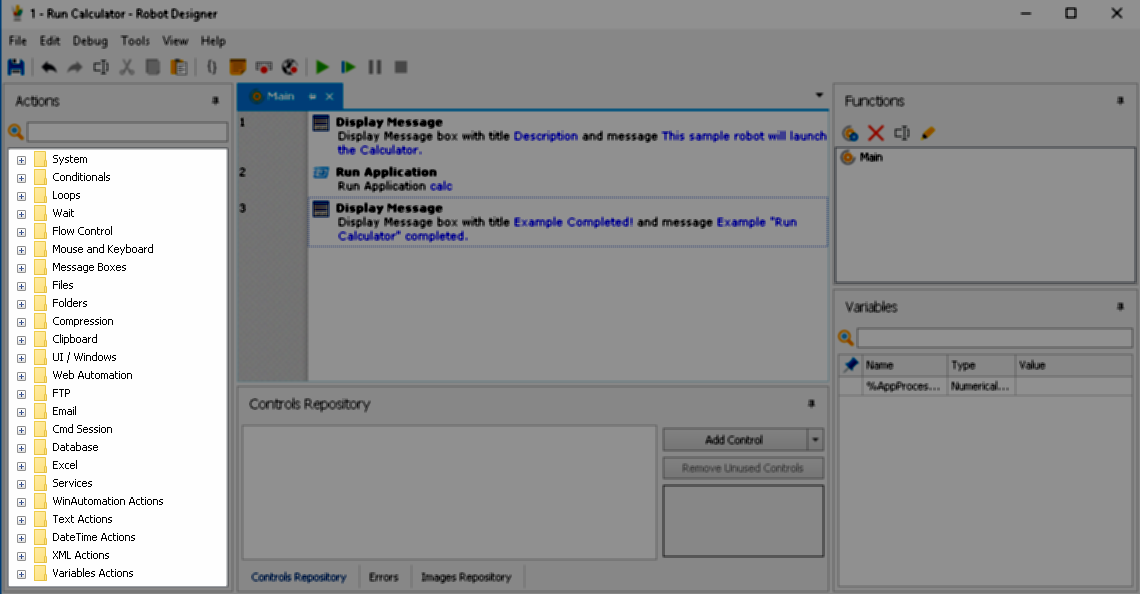Add a new function with the add icon
Viewport: 1140px width, 594px height.
point(849,132)
